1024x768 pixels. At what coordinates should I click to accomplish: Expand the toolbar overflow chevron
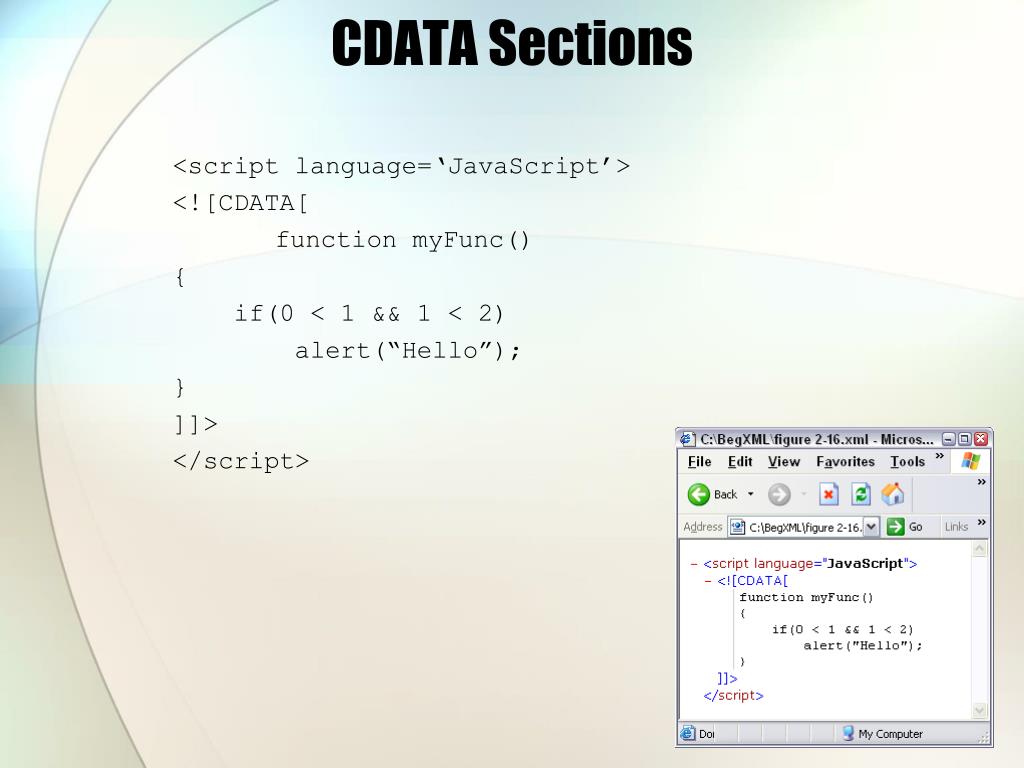coord(981,482)
